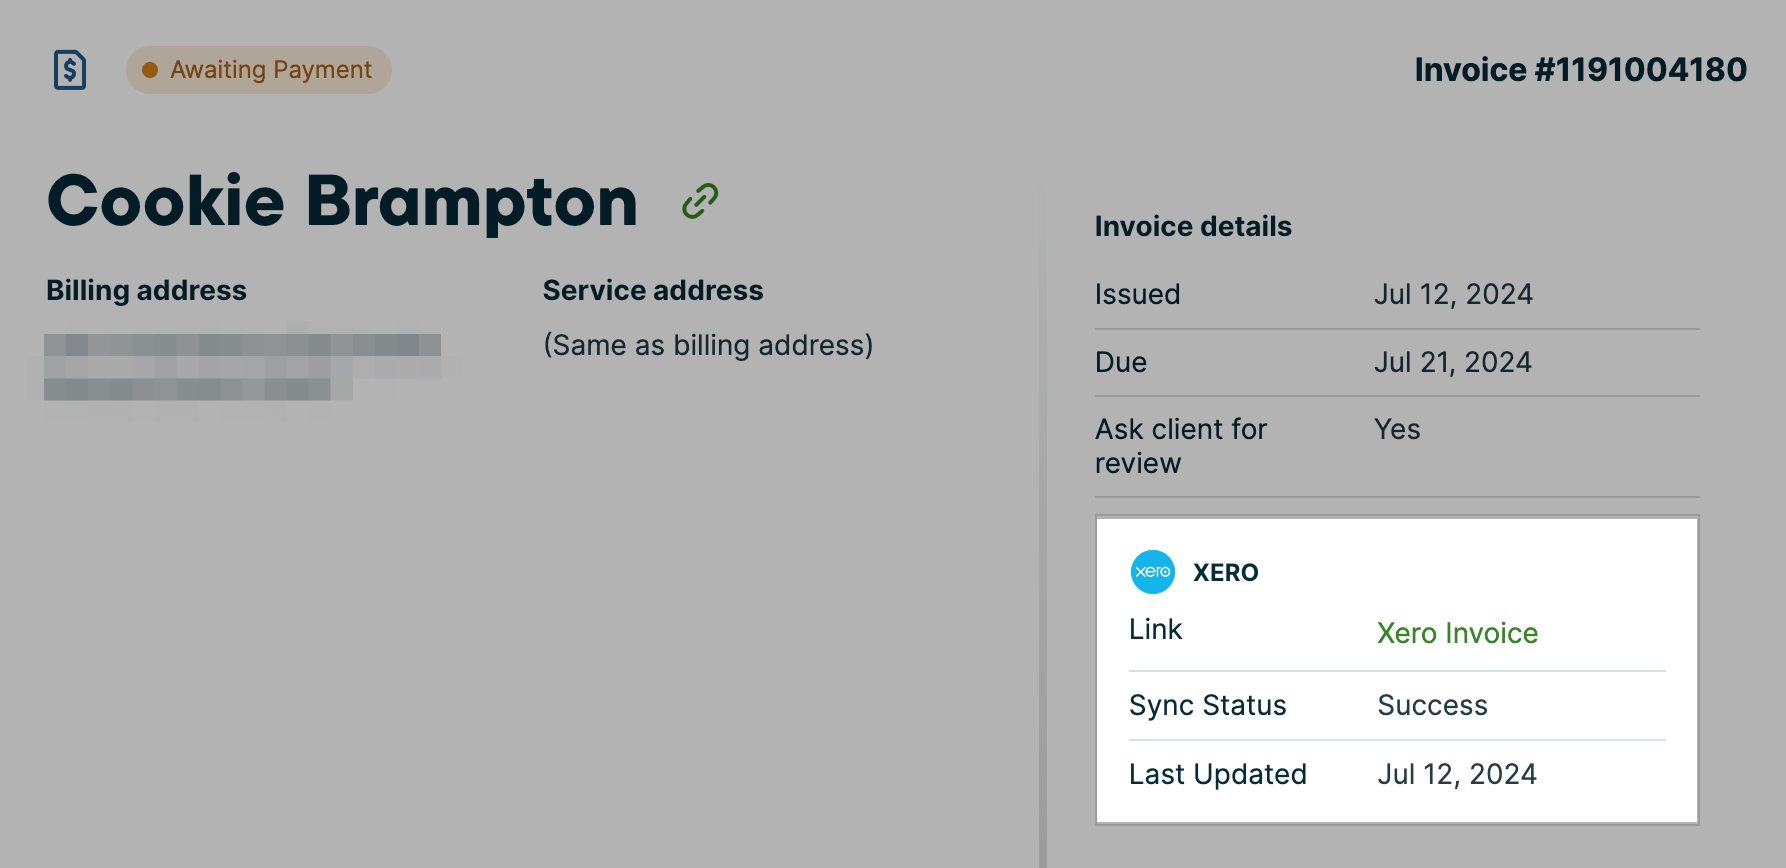This screenshot has width=1786, height=868.
Task: Click the orange dot in the status badge
Action: 150,70
